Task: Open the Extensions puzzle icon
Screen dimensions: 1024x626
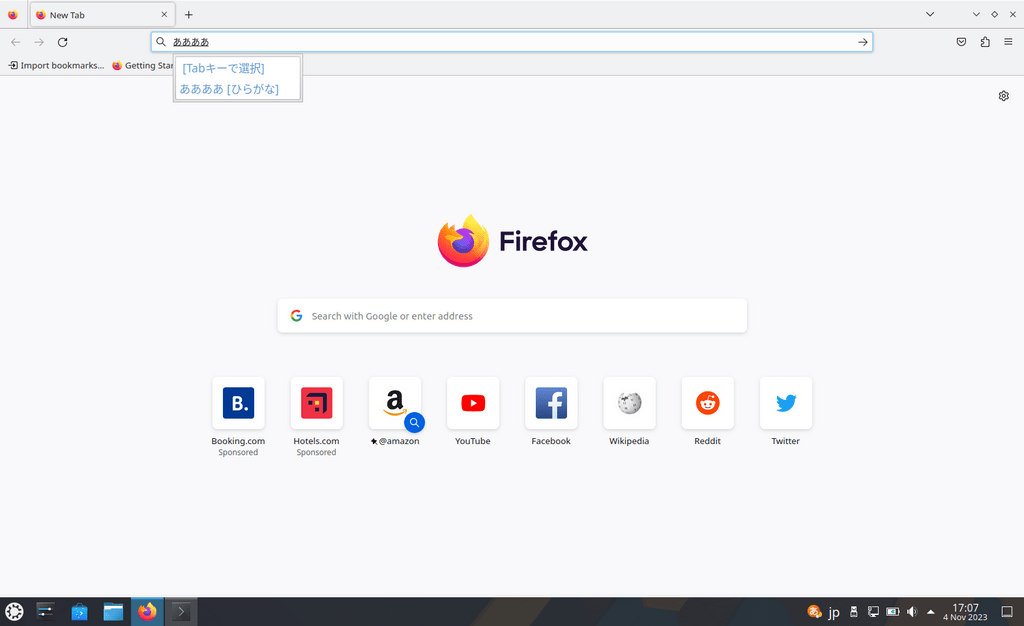Action: (985, 42)
